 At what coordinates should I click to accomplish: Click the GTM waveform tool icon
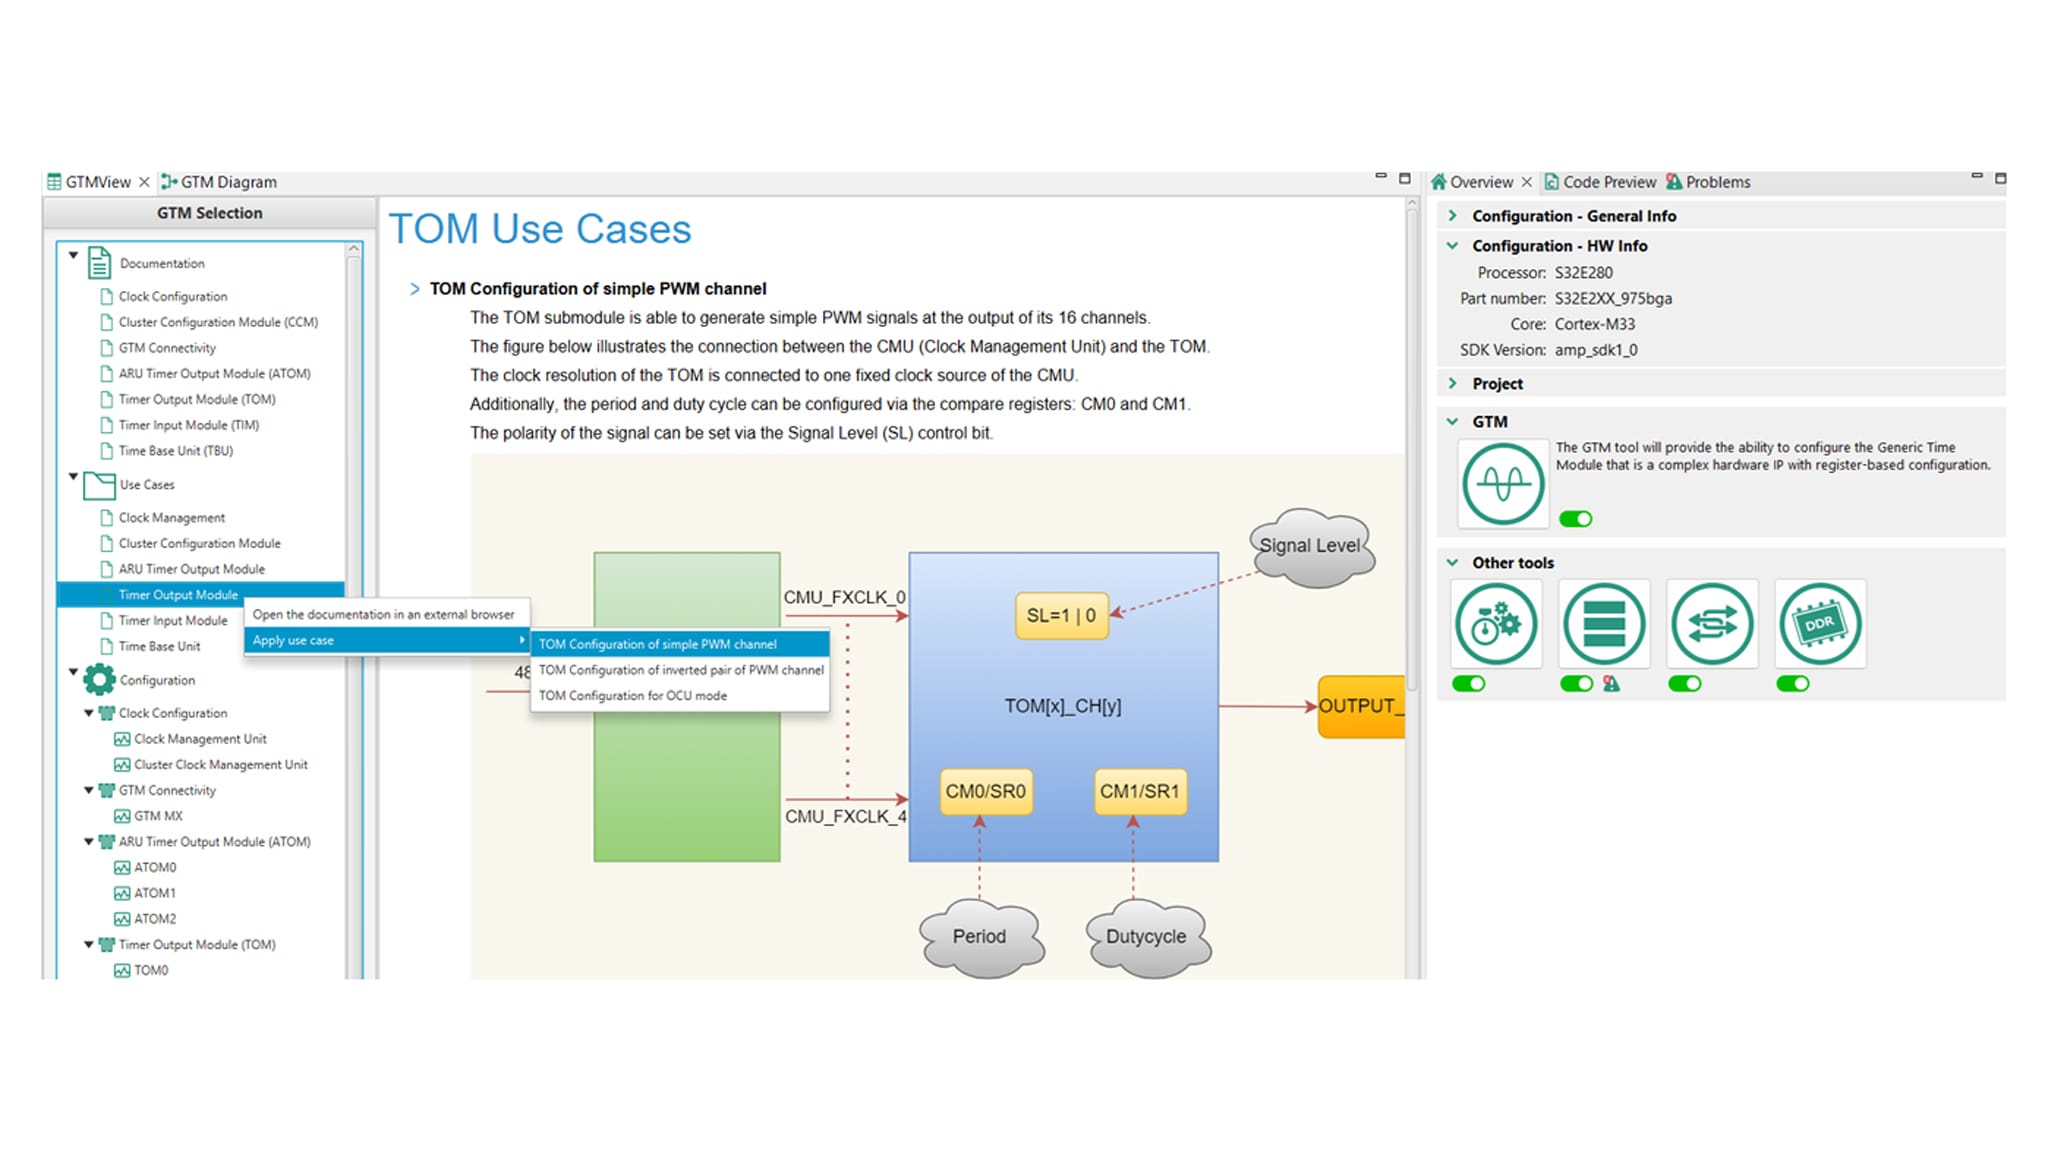click(1502, 483)
